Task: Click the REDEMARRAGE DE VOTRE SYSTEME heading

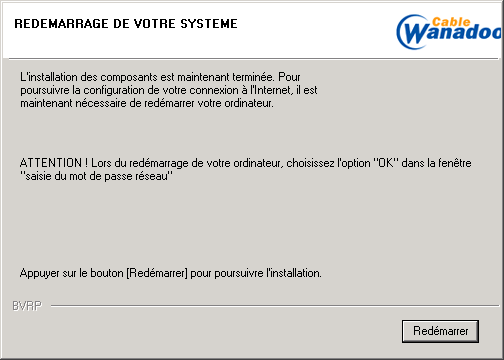Action: (126, 24)
